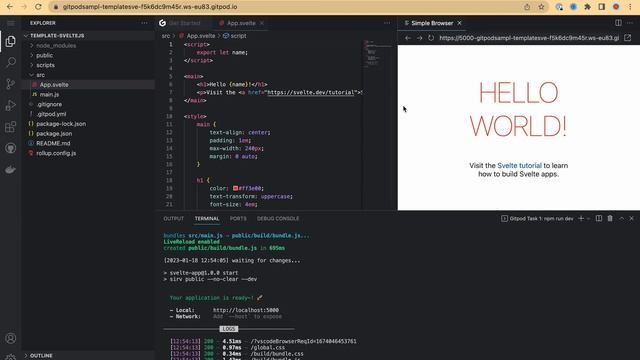Close the App.svelte editor tab
This screenshot has width=640, height=360.
tap(262, 23)
